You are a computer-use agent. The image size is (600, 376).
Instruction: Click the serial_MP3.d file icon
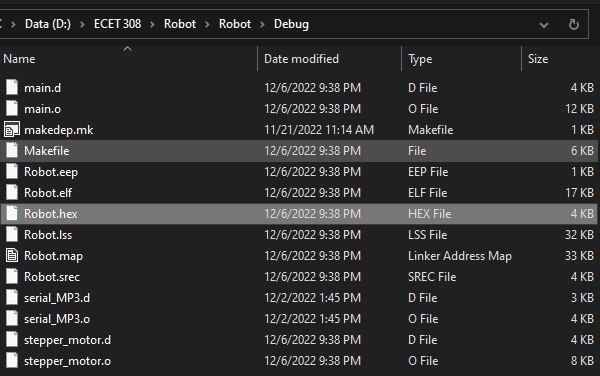[x=12, y=298]
